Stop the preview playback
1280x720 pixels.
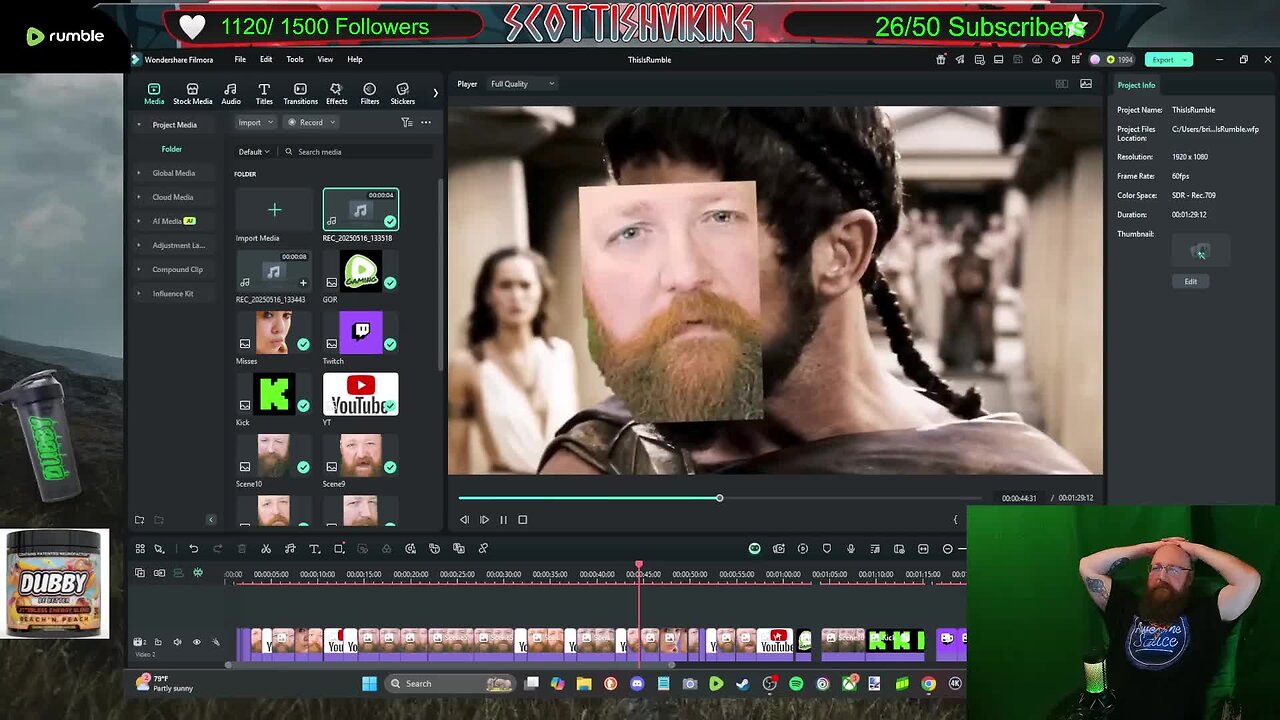click(522, 520)
